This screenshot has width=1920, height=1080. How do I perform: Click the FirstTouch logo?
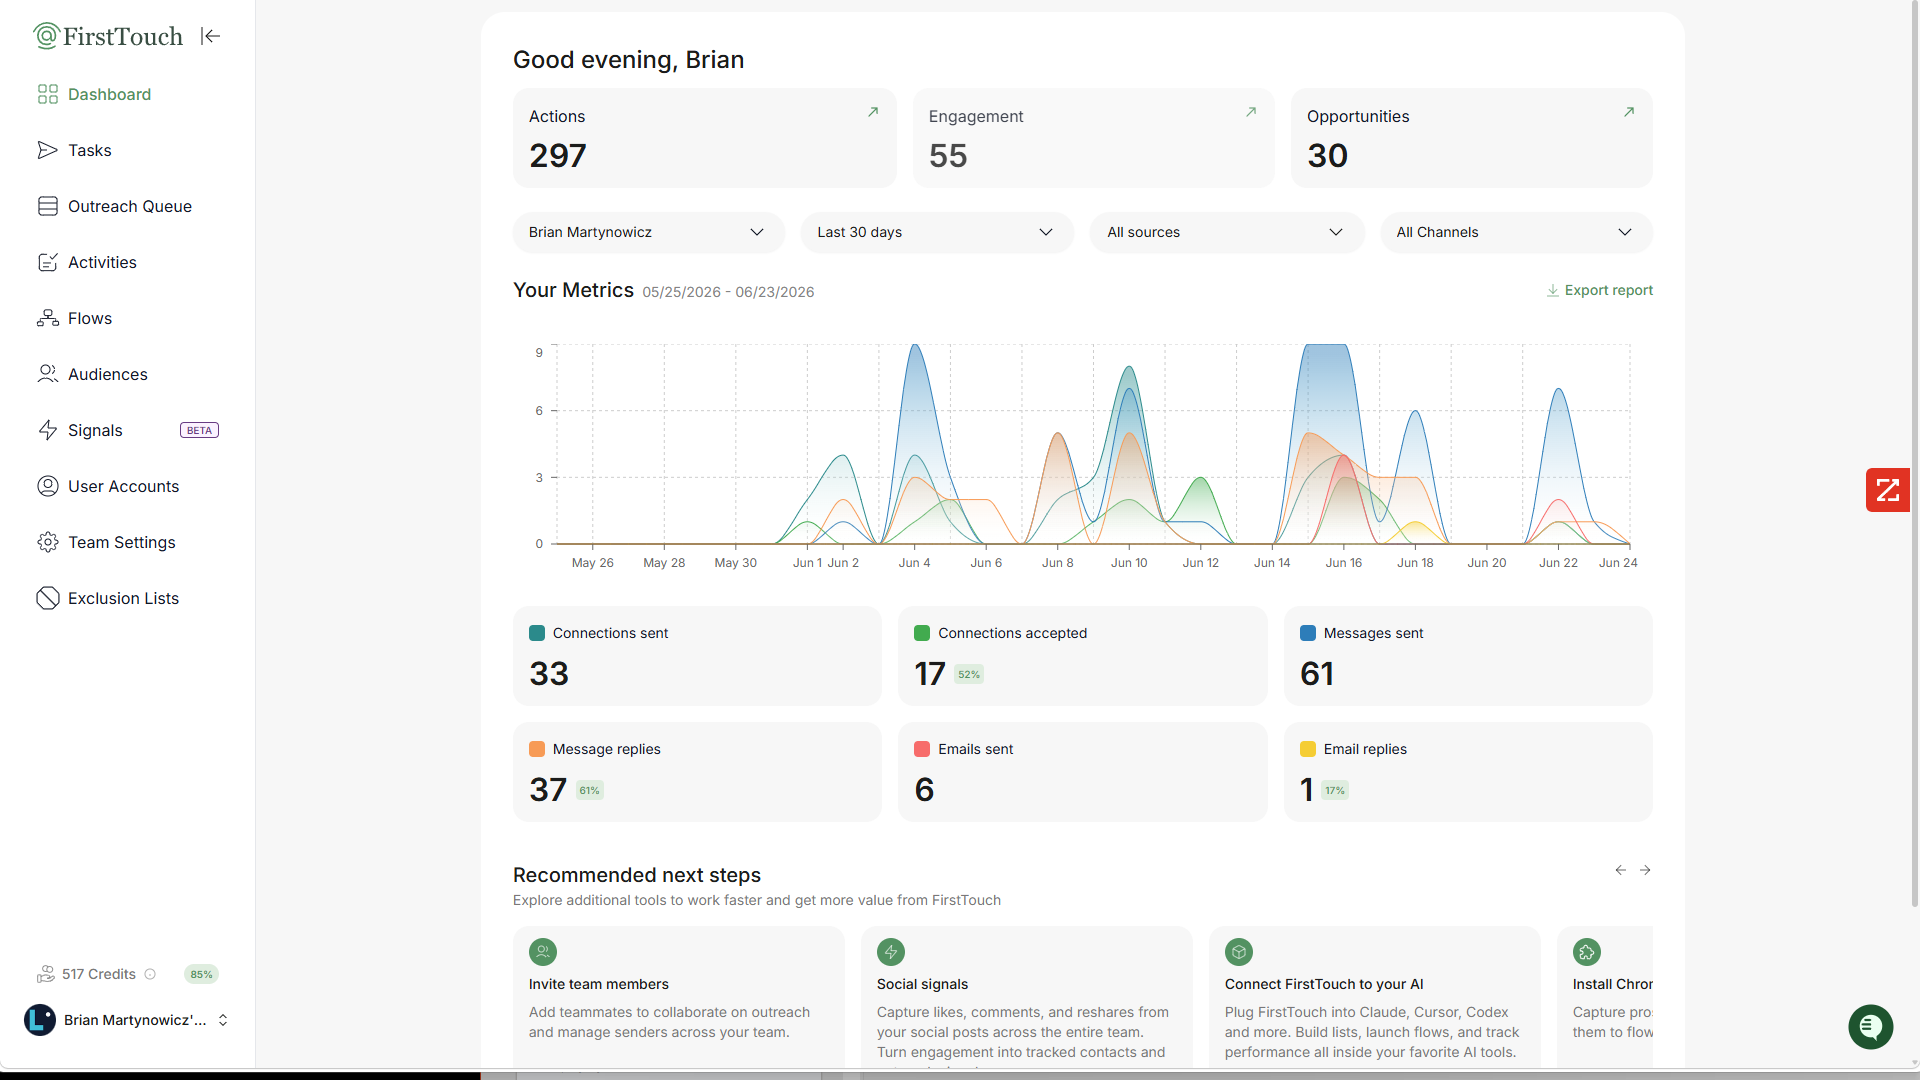coord(108,36)
